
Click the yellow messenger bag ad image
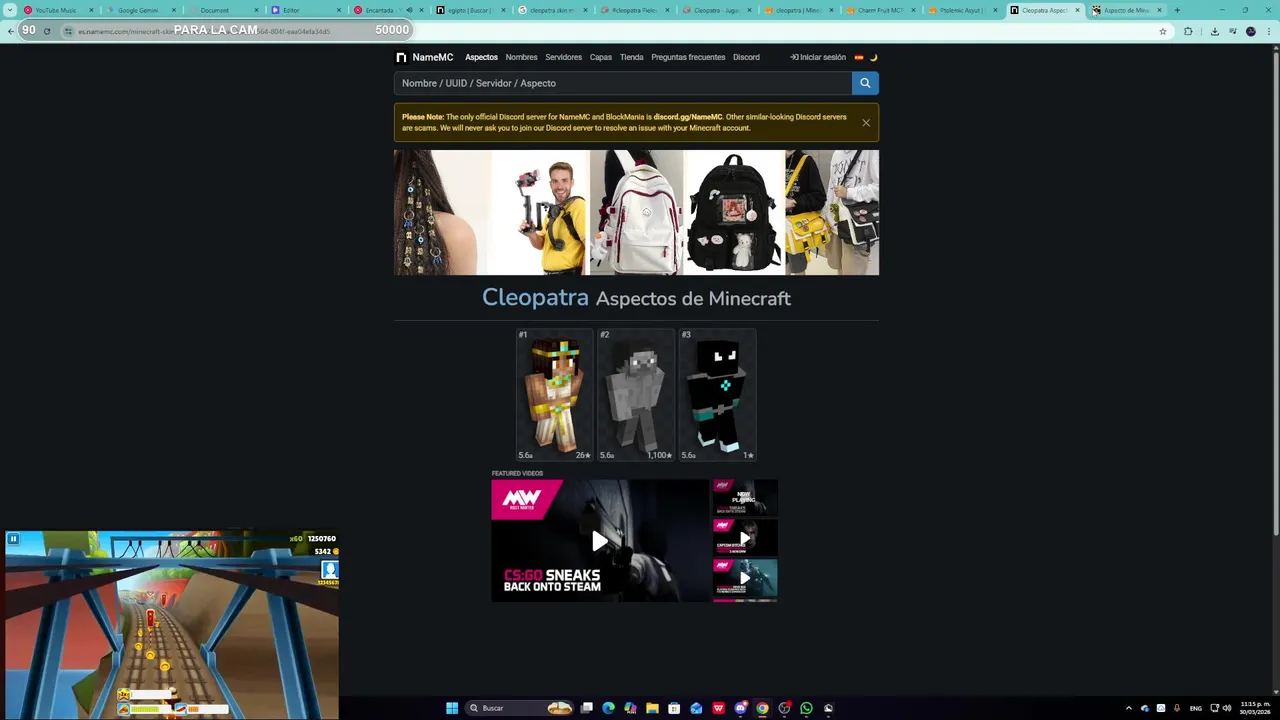point(832,212)
